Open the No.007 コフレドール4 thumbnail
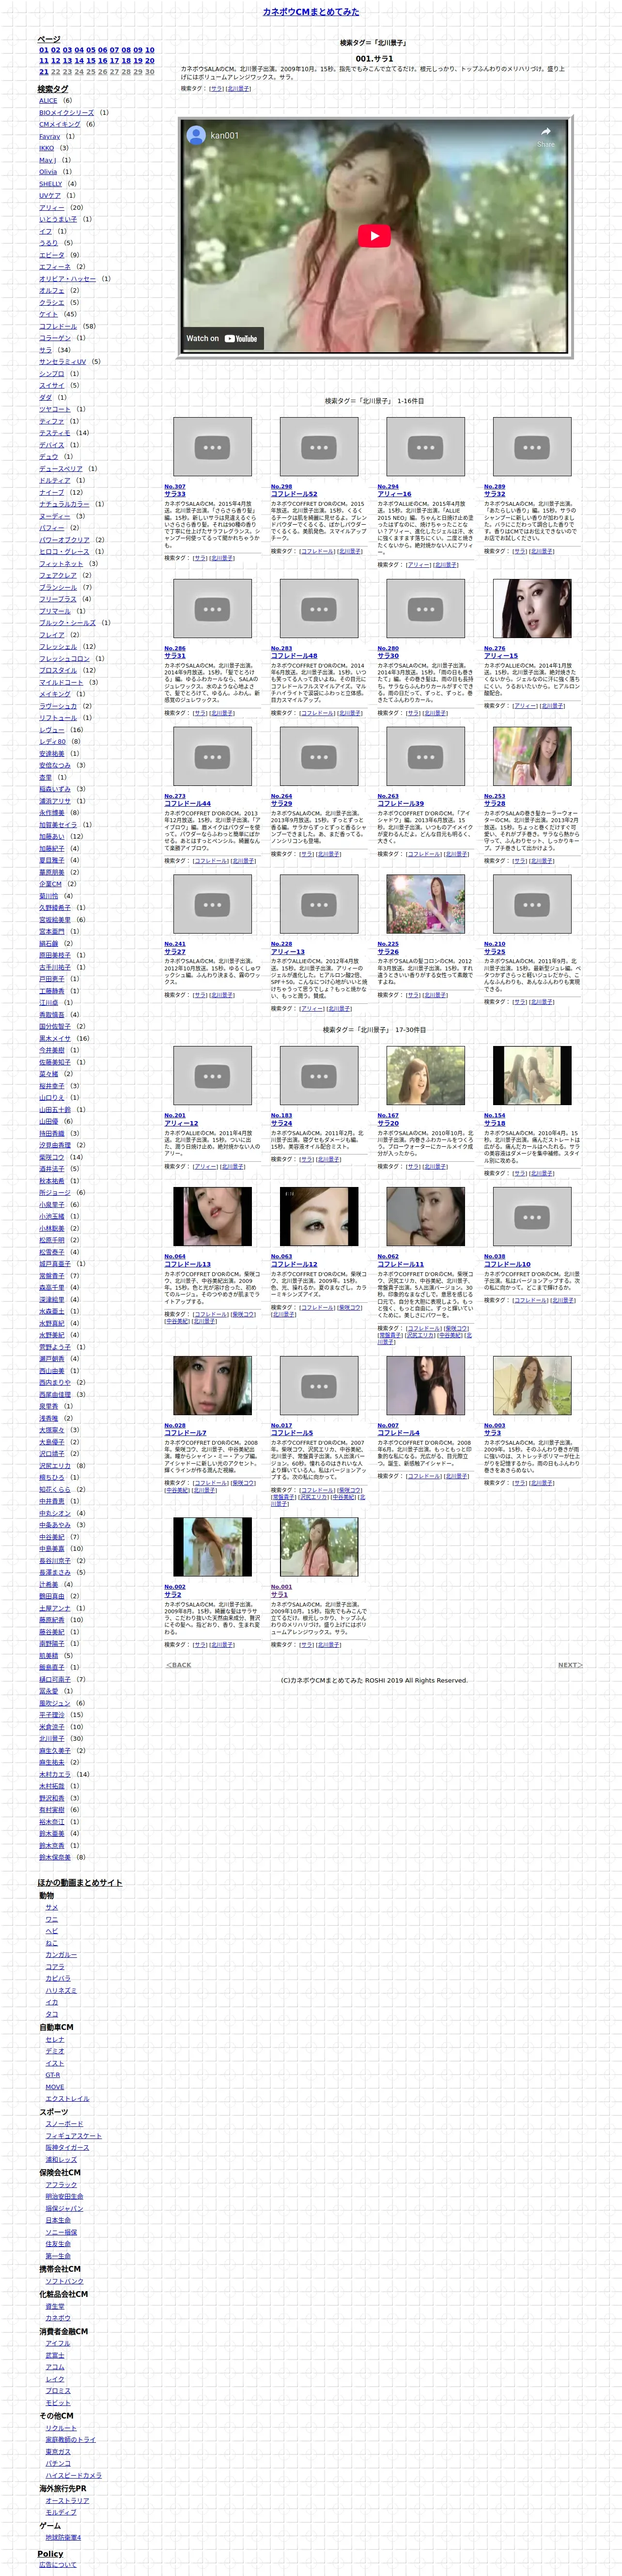 tap(425, 1386)
